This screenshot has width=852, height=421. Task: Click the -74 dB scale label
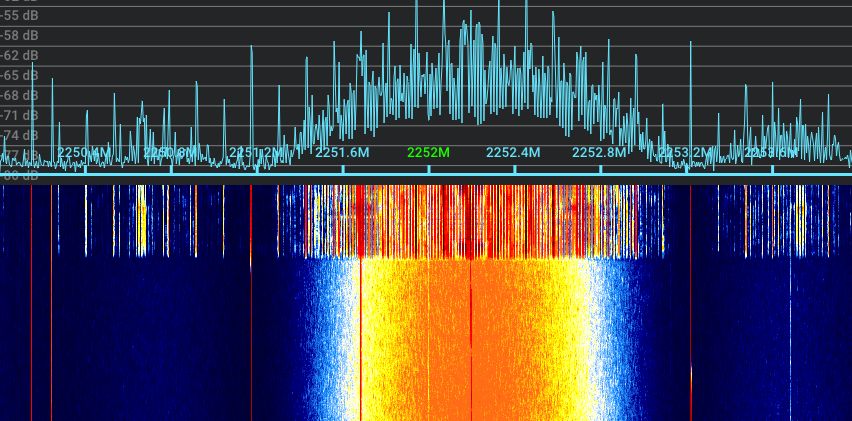pos(19,135)
